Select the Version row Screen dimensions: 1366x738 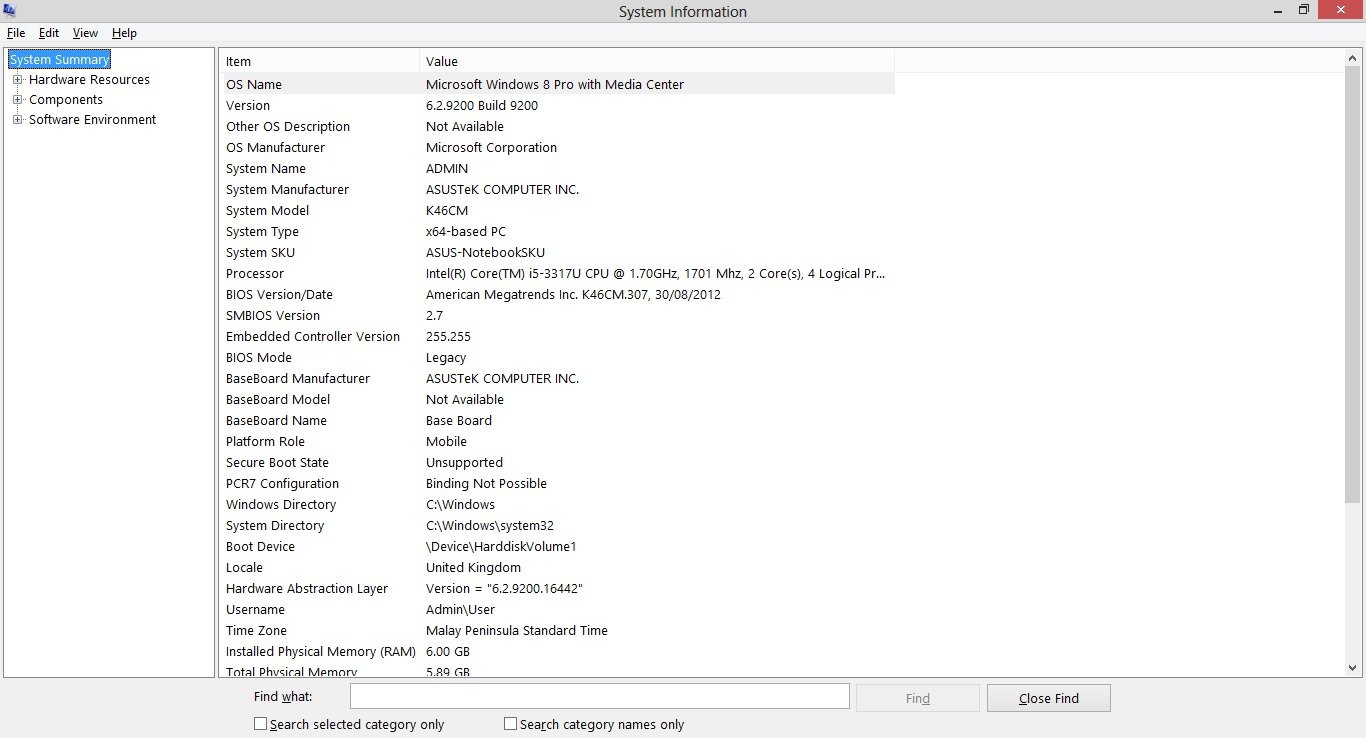tap(557, 106)
